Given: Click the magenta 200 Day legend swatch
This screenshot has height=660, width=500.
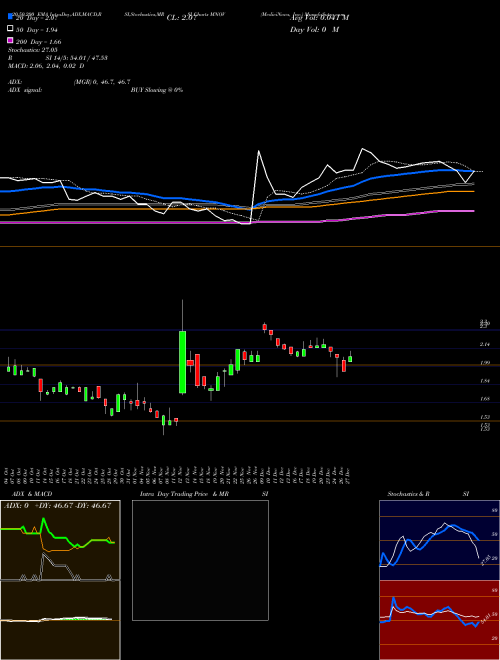Looking at the screenshot, I should [10, 40].
